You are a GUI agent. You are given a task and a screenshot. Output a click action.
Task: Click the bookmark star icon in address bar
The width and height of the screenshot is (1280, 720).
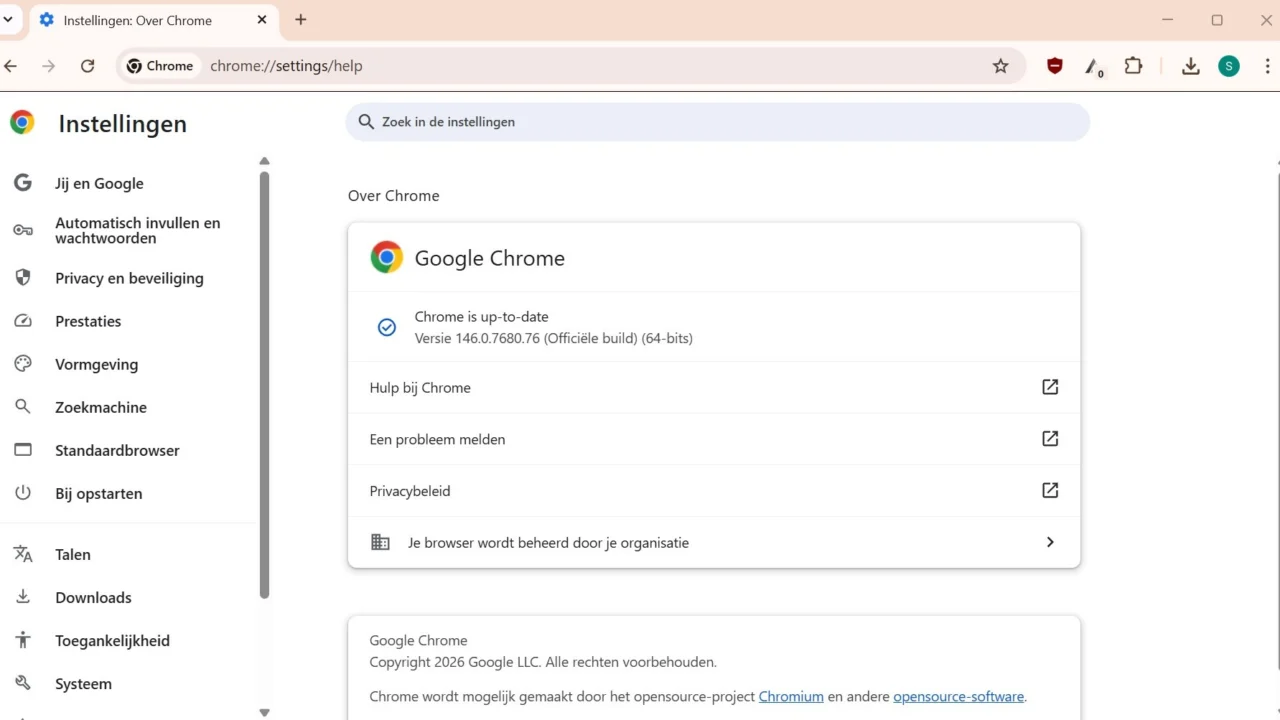(1000, 66)
